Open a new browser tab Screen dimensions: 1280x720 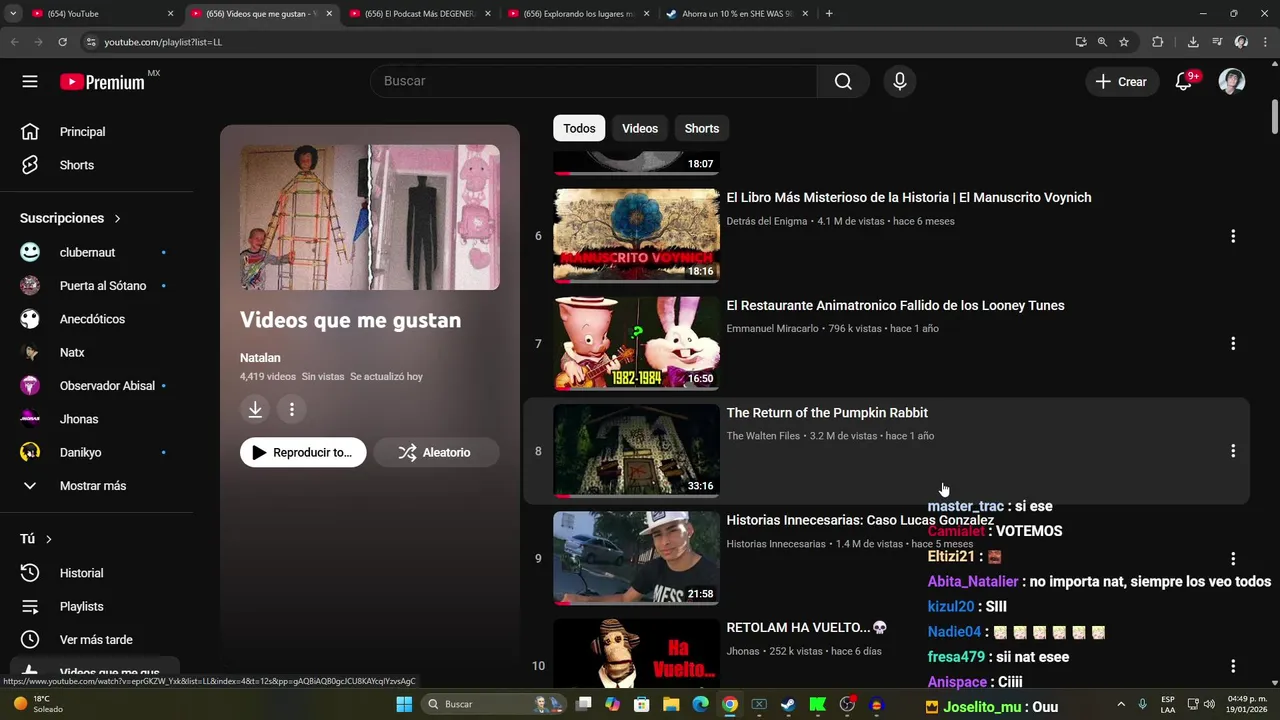tap(829, 14)
